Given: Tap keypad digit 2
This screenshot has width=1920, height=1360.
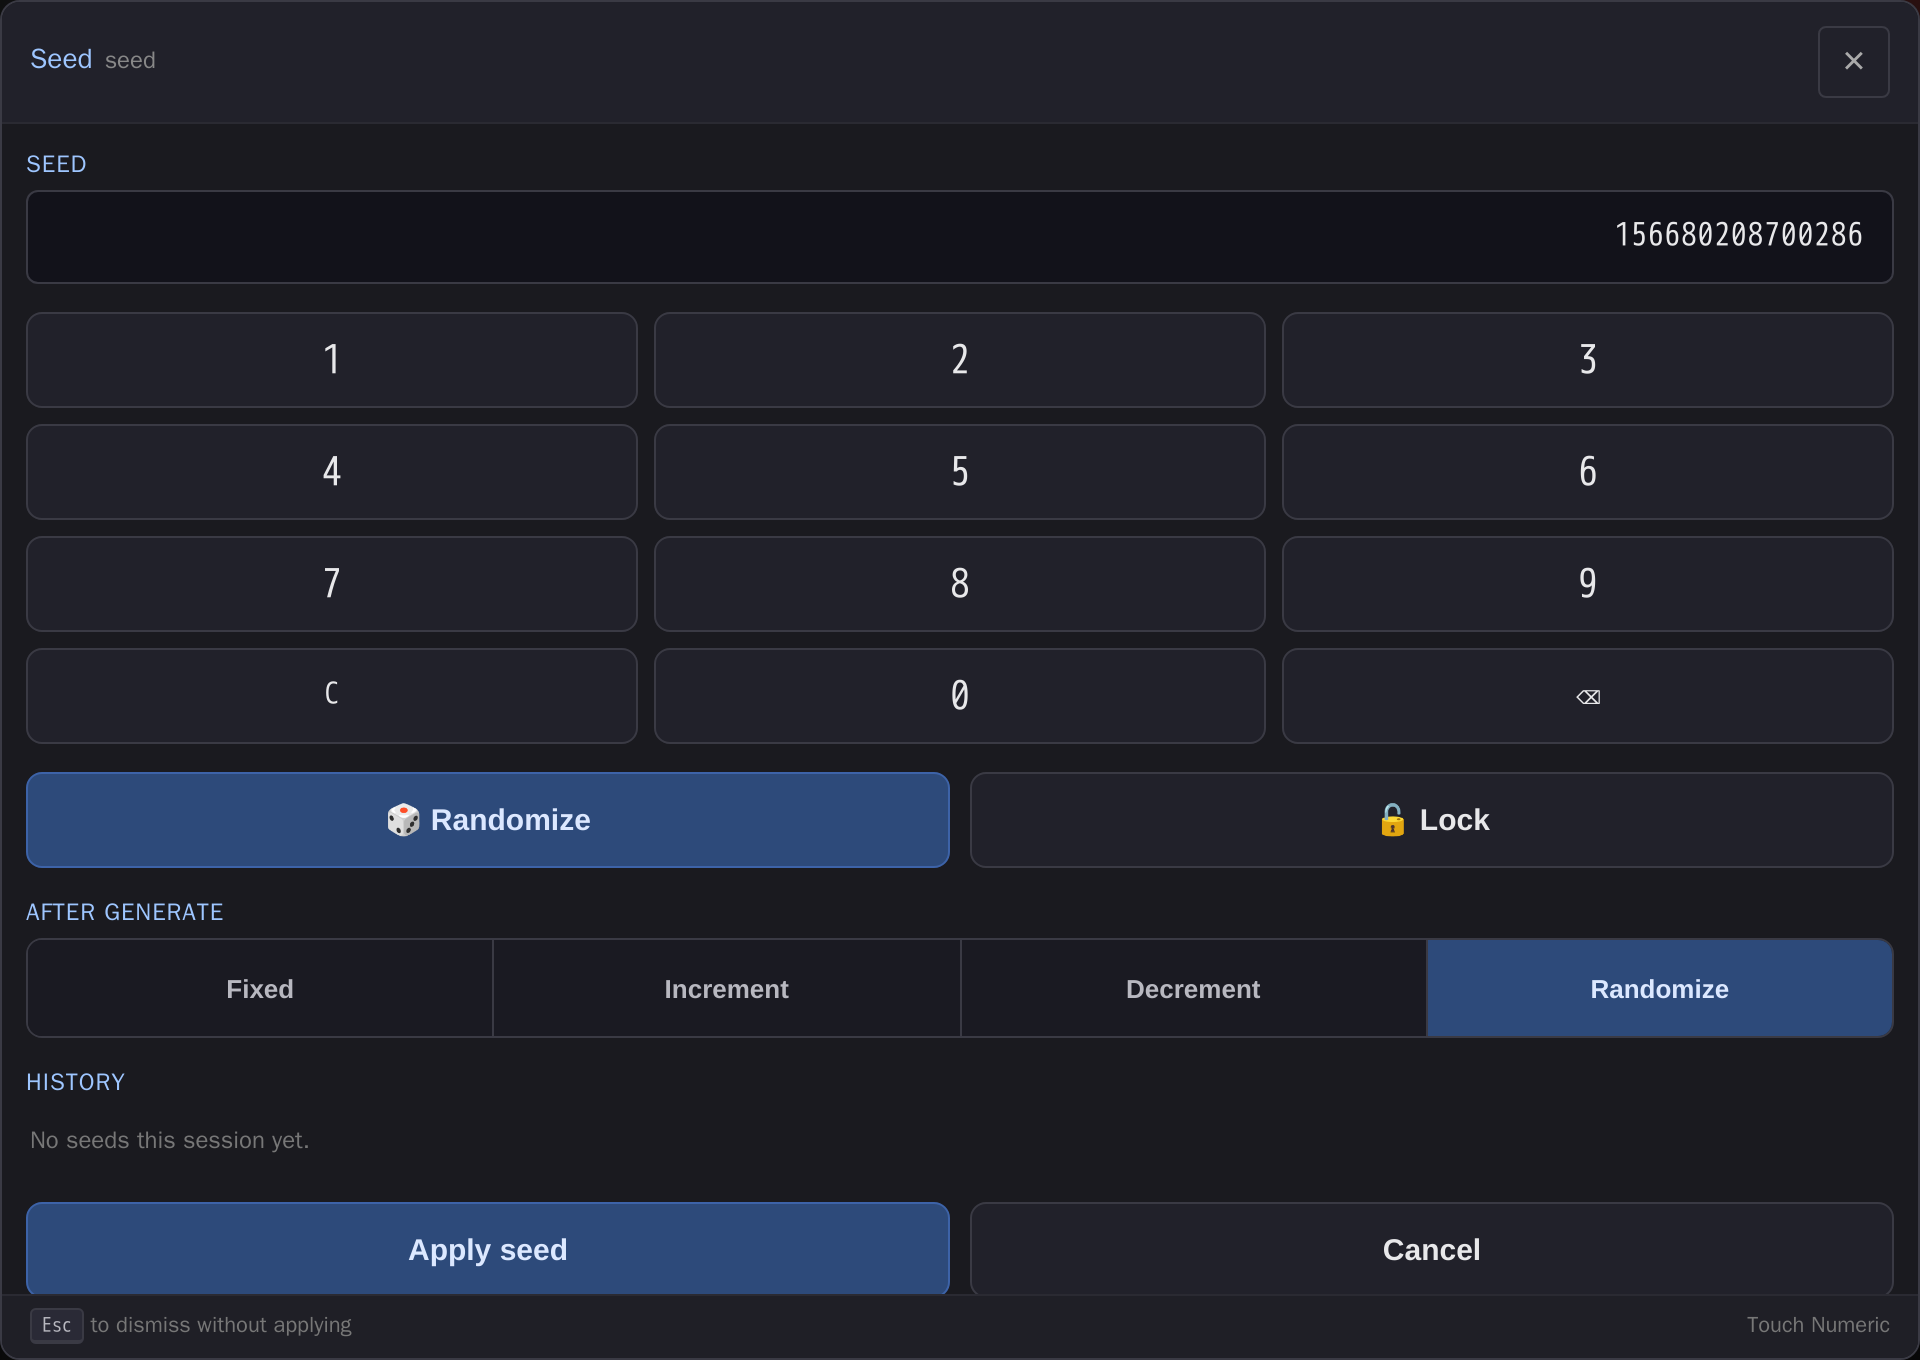Looking at the screenshot, I should tap(959, 360).
